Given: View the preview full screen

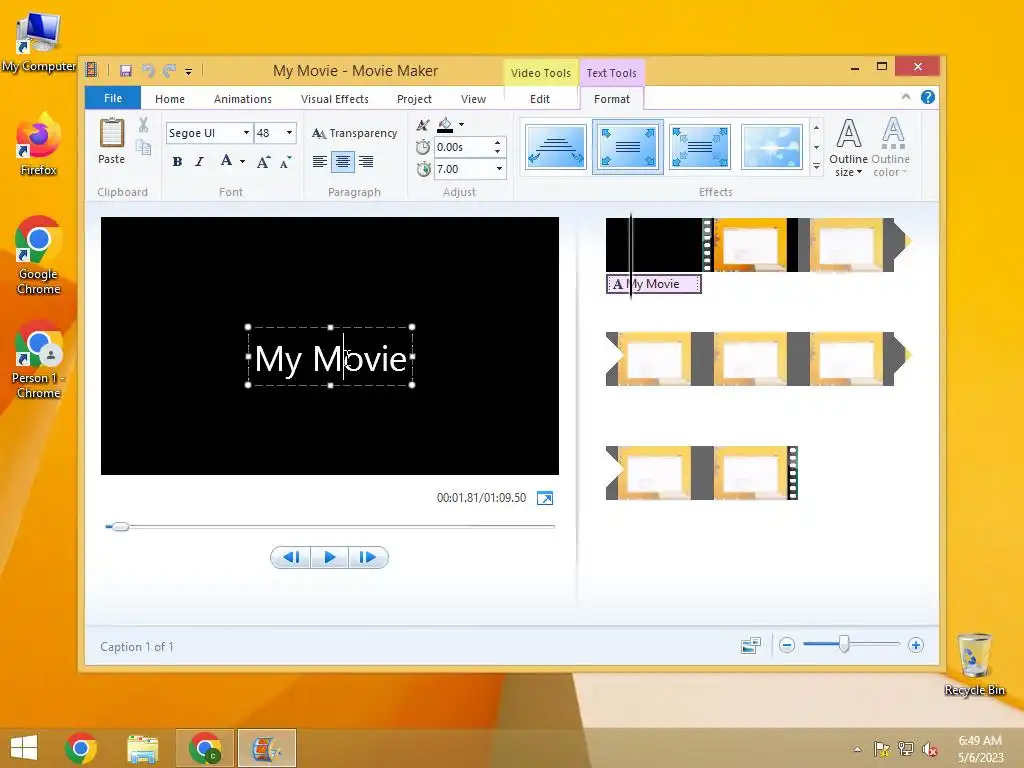Looking at the screenshot, I should (545, 498).
